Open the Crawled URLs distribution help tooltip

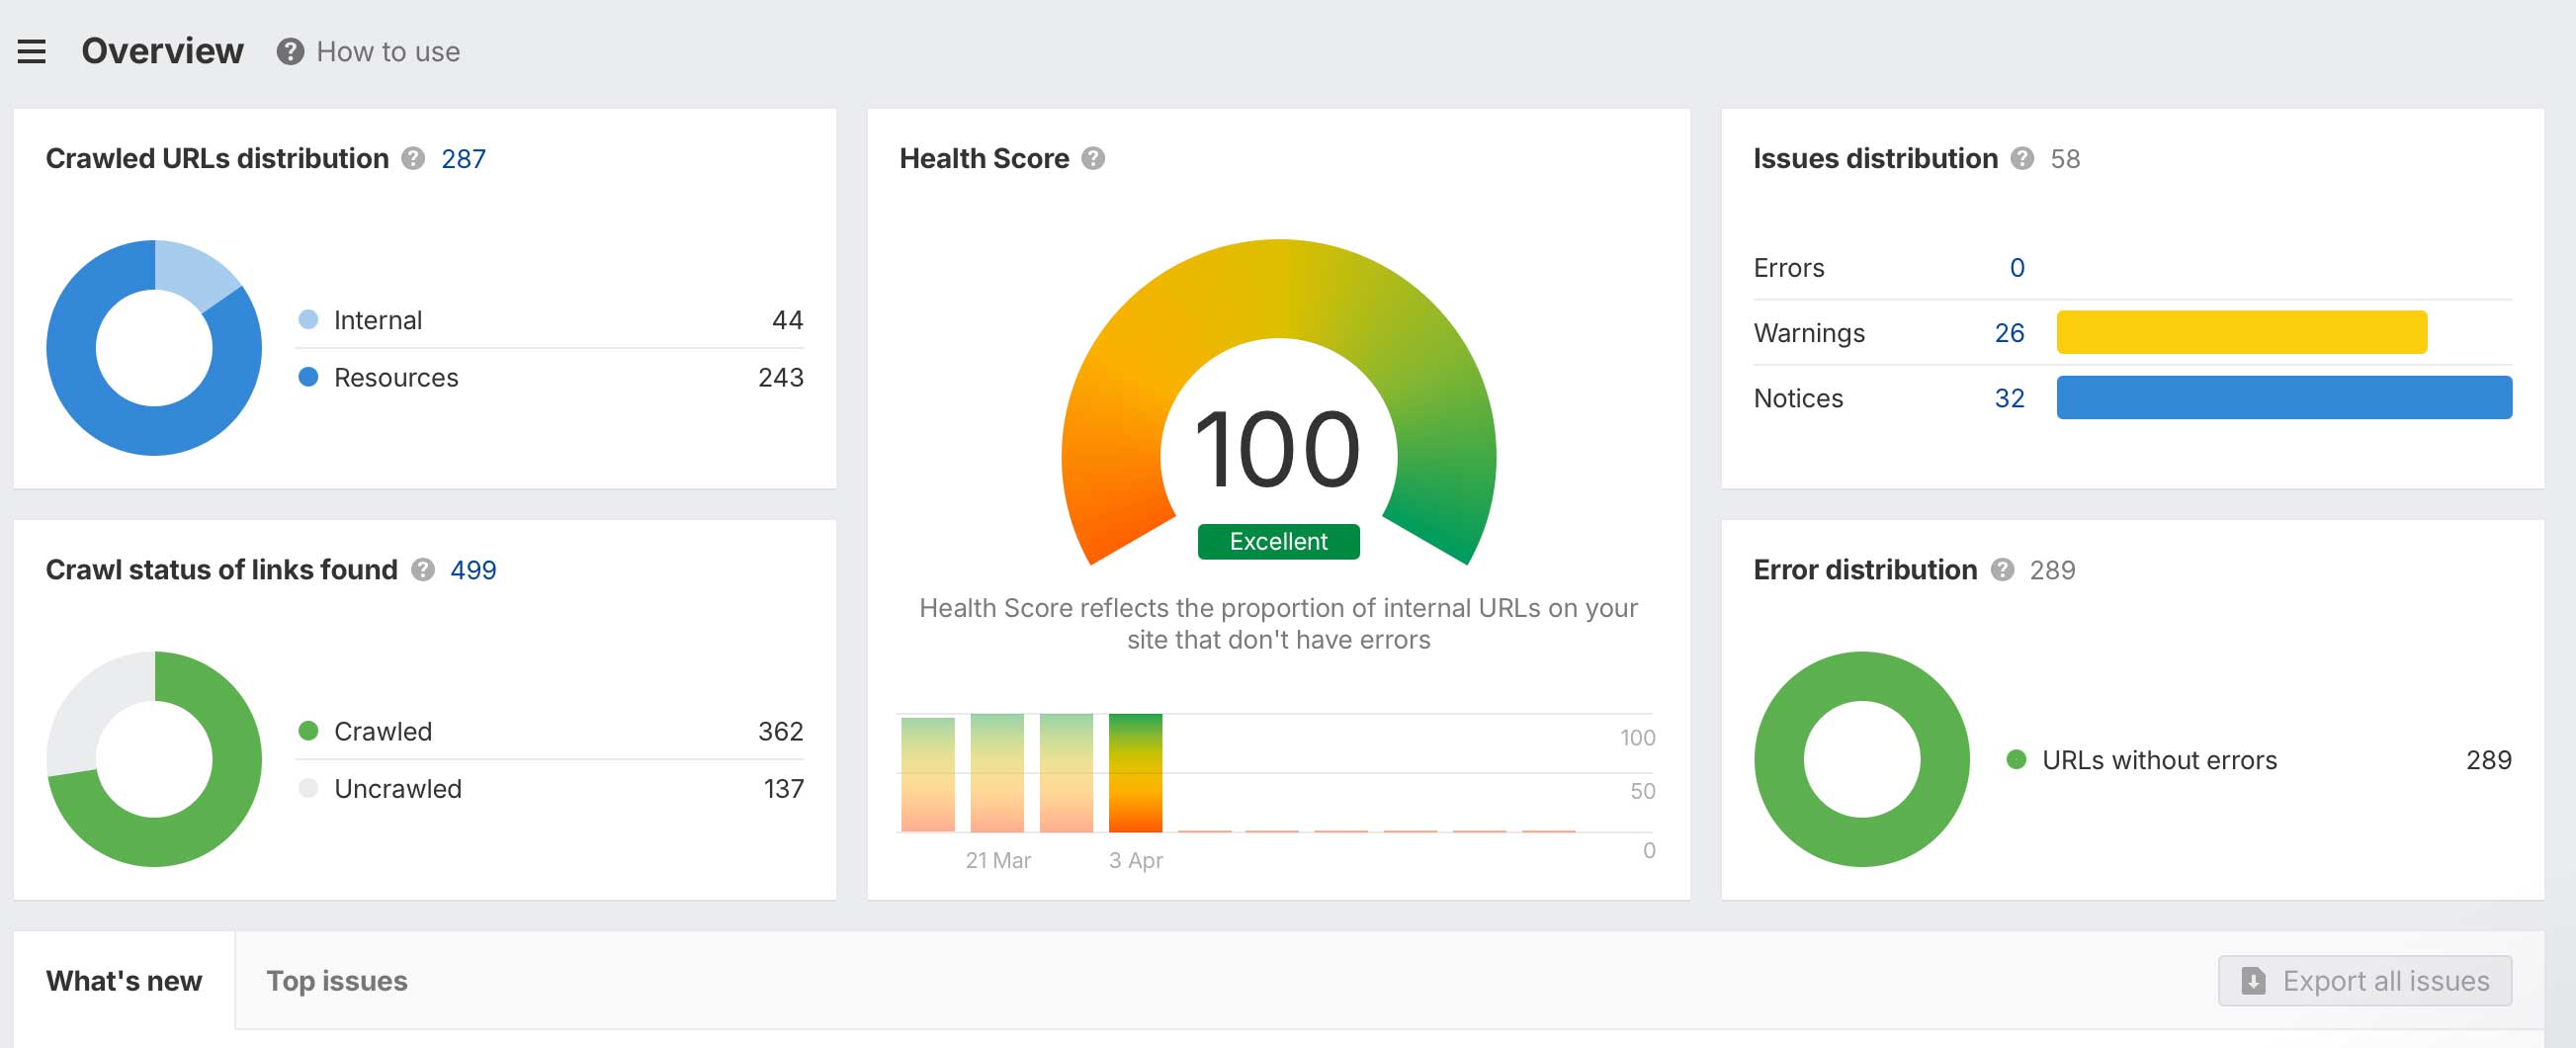click(x=413, y=158)
